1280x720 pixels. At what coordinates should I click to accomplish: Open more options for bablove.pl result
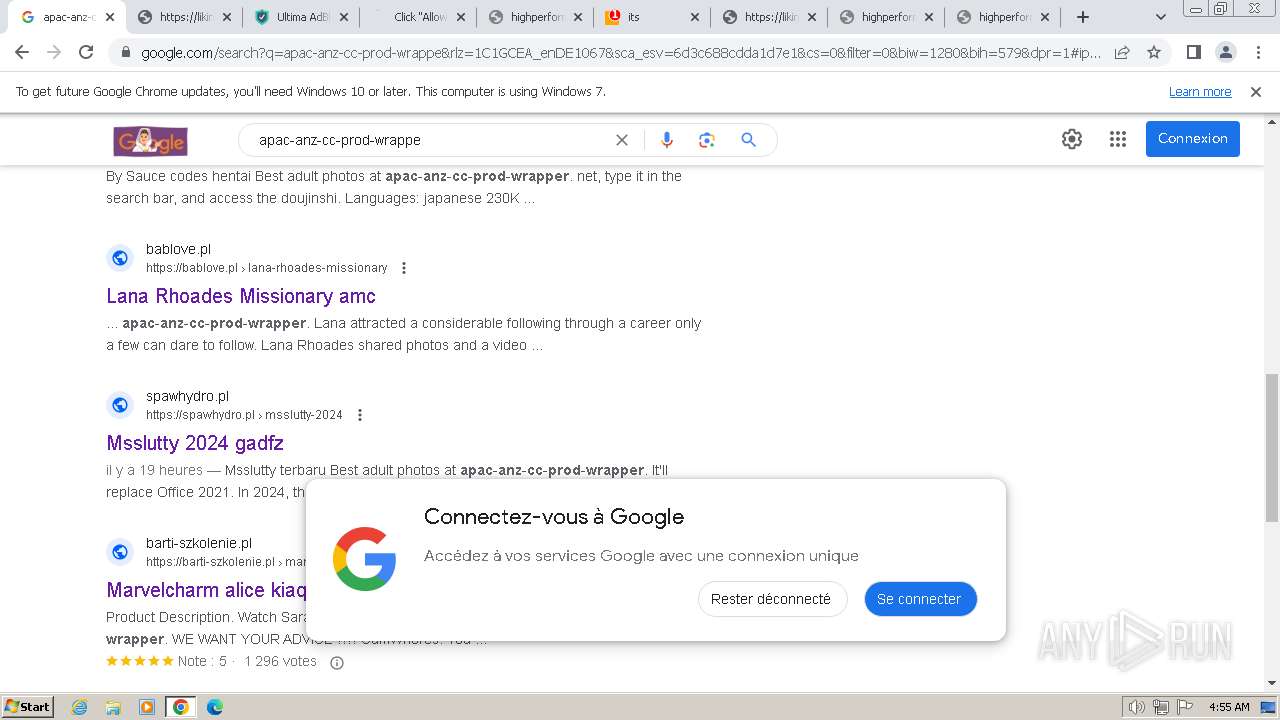(x=404, y=268)
